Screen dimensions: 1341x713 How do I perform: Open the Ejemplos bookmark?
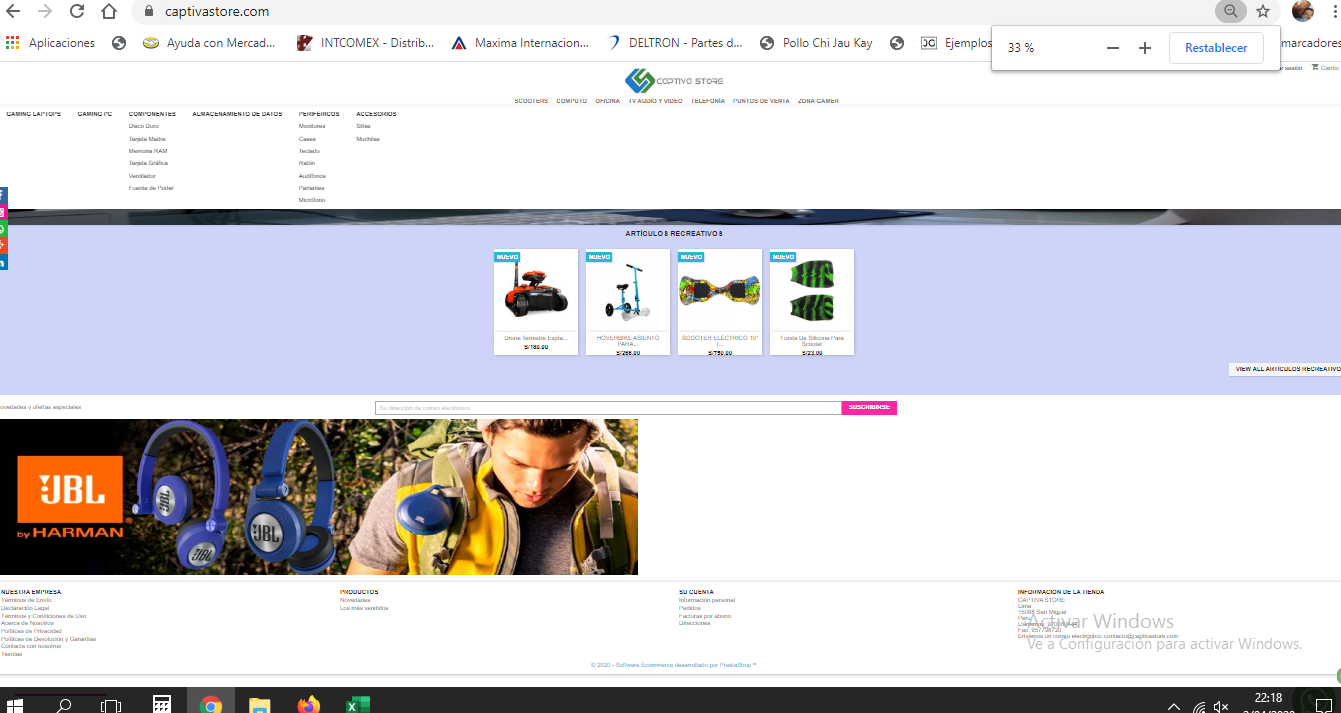(955, 43)
